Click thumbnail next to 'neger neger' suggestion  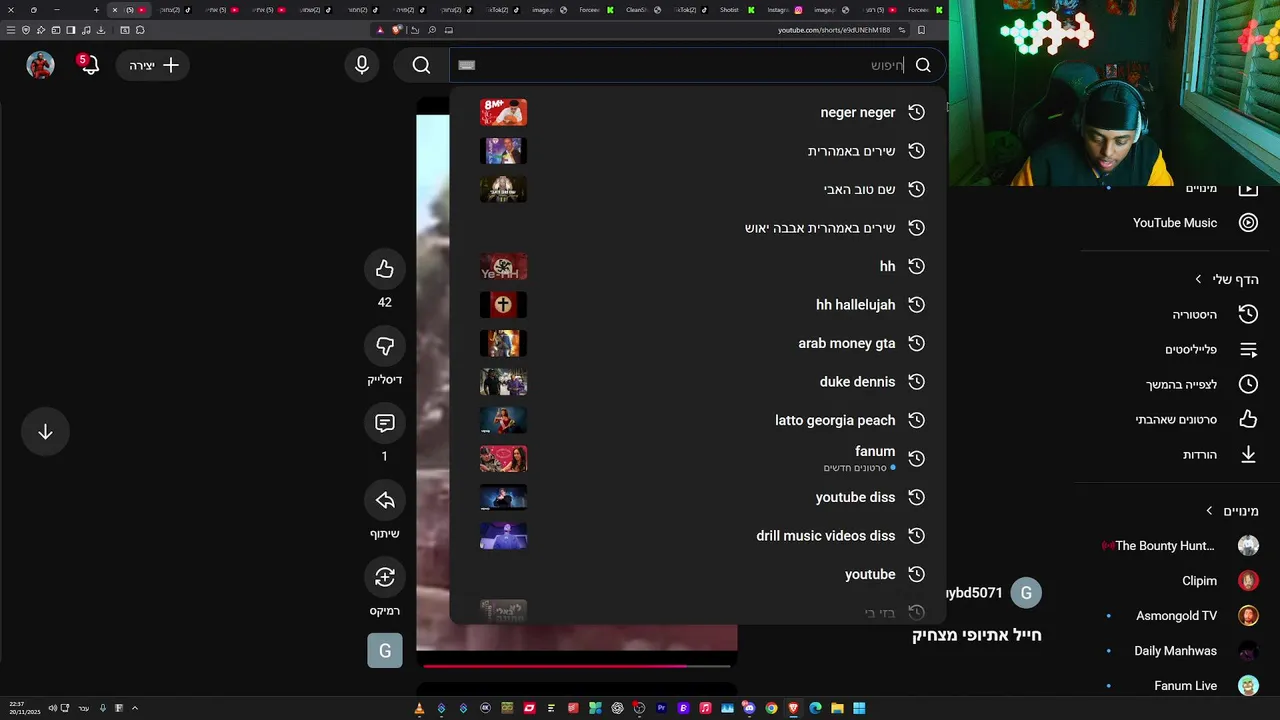(x=503, y=112)
